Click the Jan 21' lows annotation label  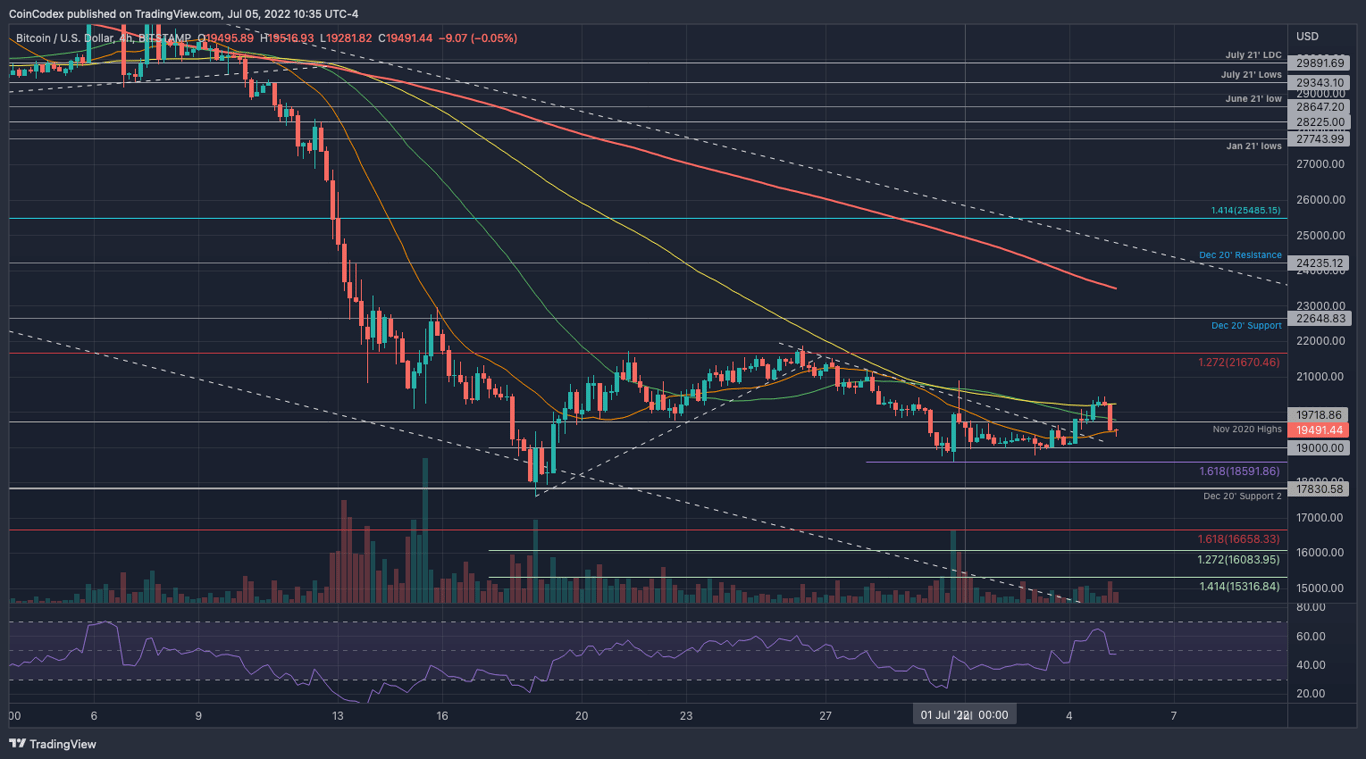(1254, 146)
